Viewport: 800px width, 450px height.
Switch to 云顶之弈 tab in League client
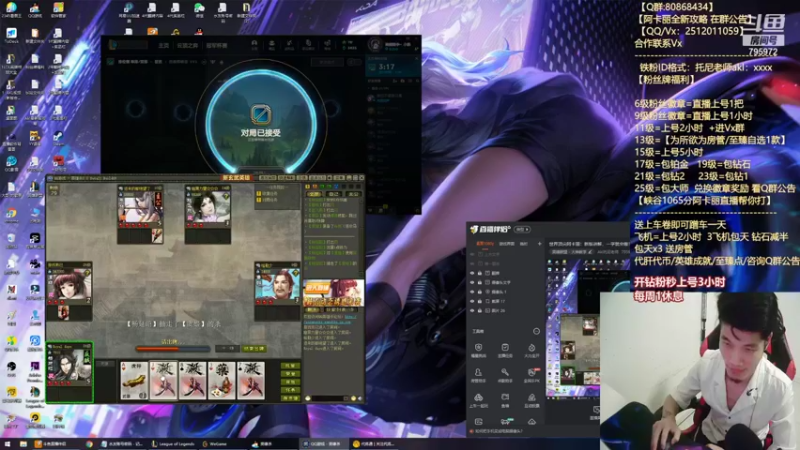(187, 45)
